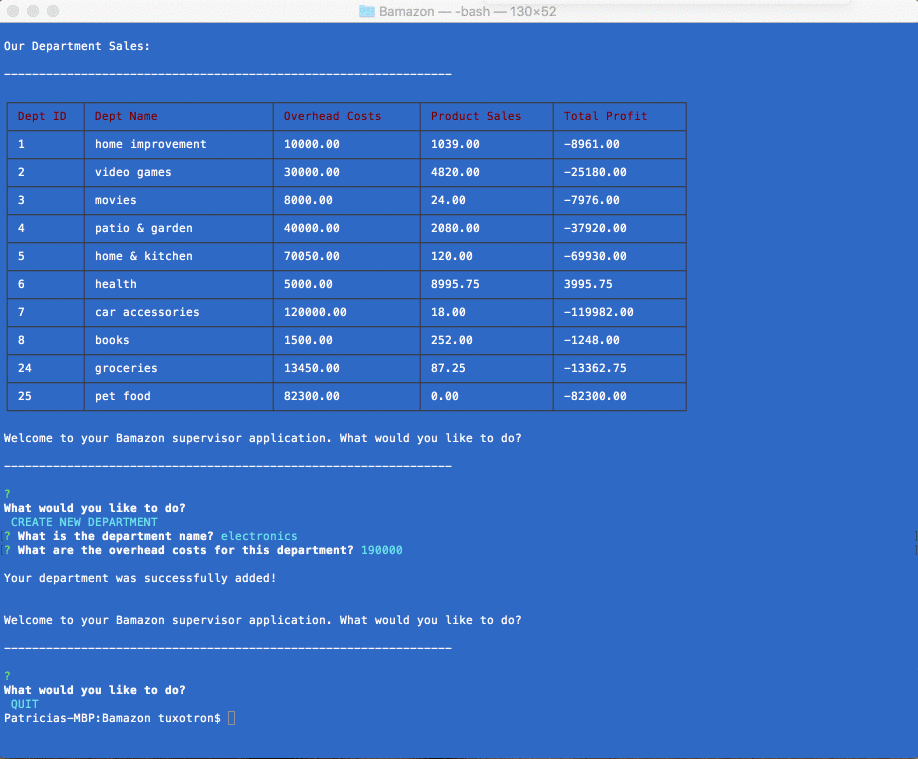This screenshot has width=918, height=759.
Task: Click product sales value 8995.75
Action: (x=455, y=284)
